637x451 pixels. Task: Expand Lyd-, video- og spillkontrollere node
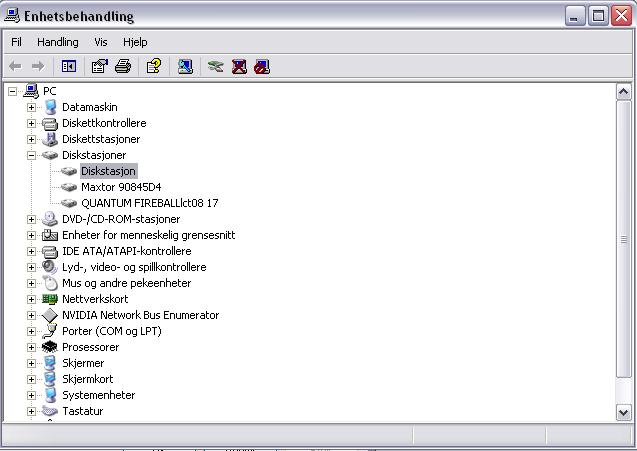pos(31,267)
